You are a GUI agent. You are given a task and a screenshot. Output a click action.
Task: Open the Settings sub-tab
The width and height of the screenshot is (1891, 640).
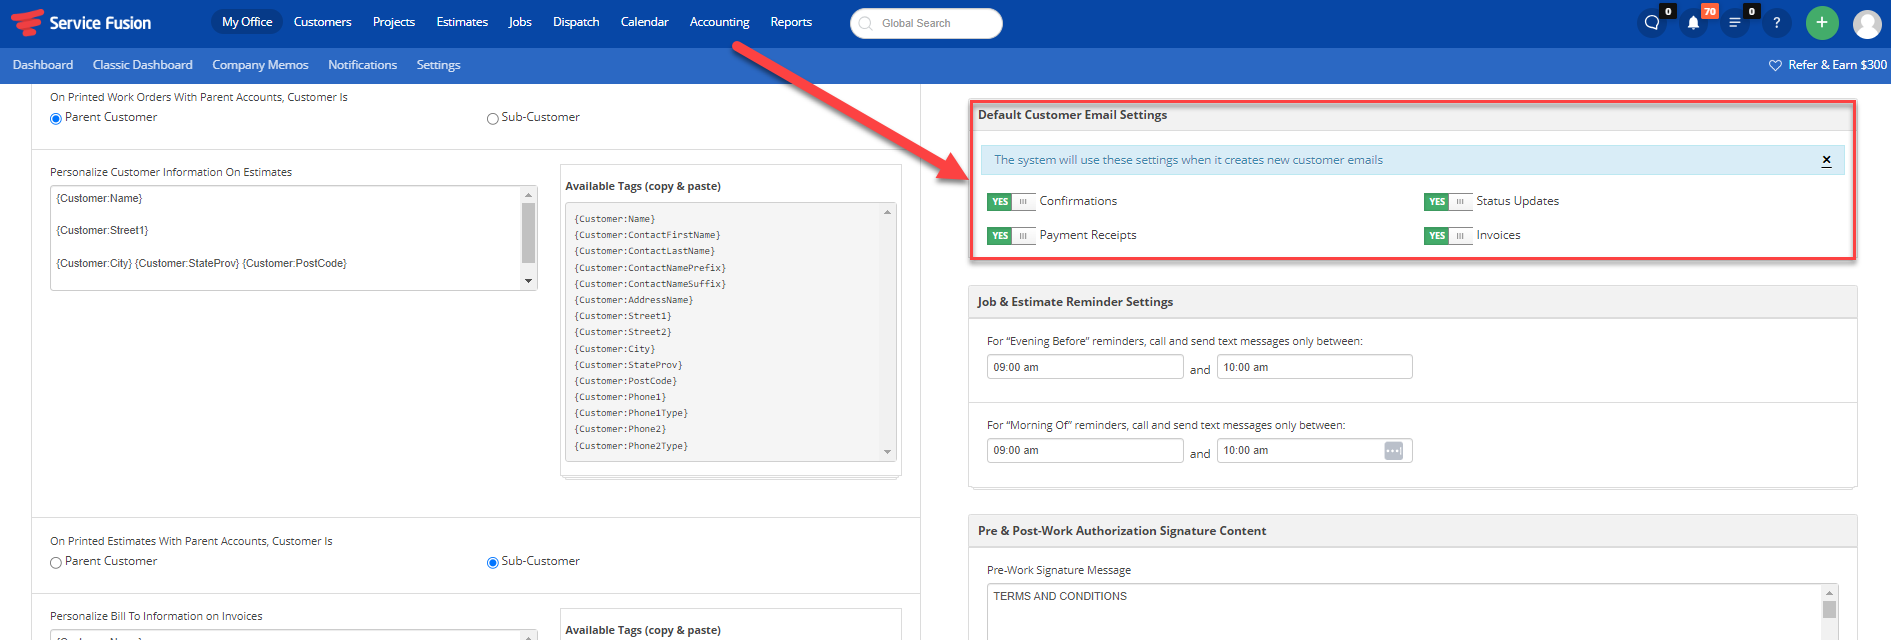click(438, 65)
